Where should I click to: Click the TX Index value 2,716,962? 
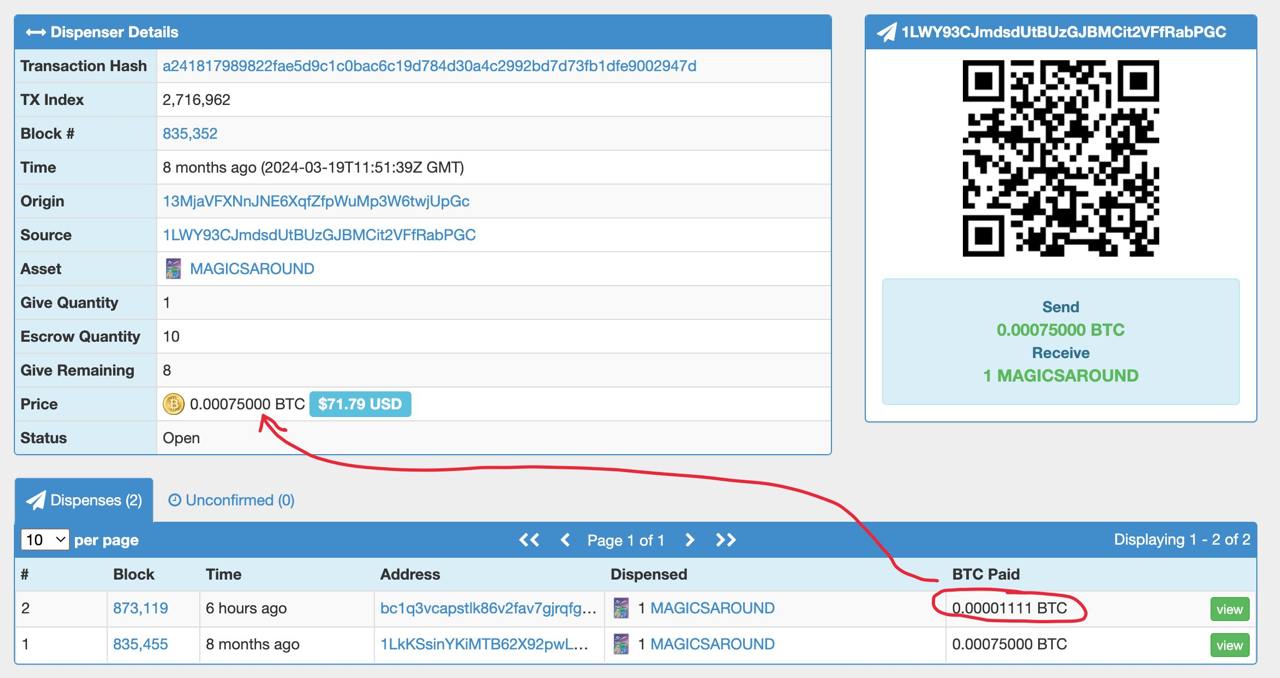click(197, 100)
